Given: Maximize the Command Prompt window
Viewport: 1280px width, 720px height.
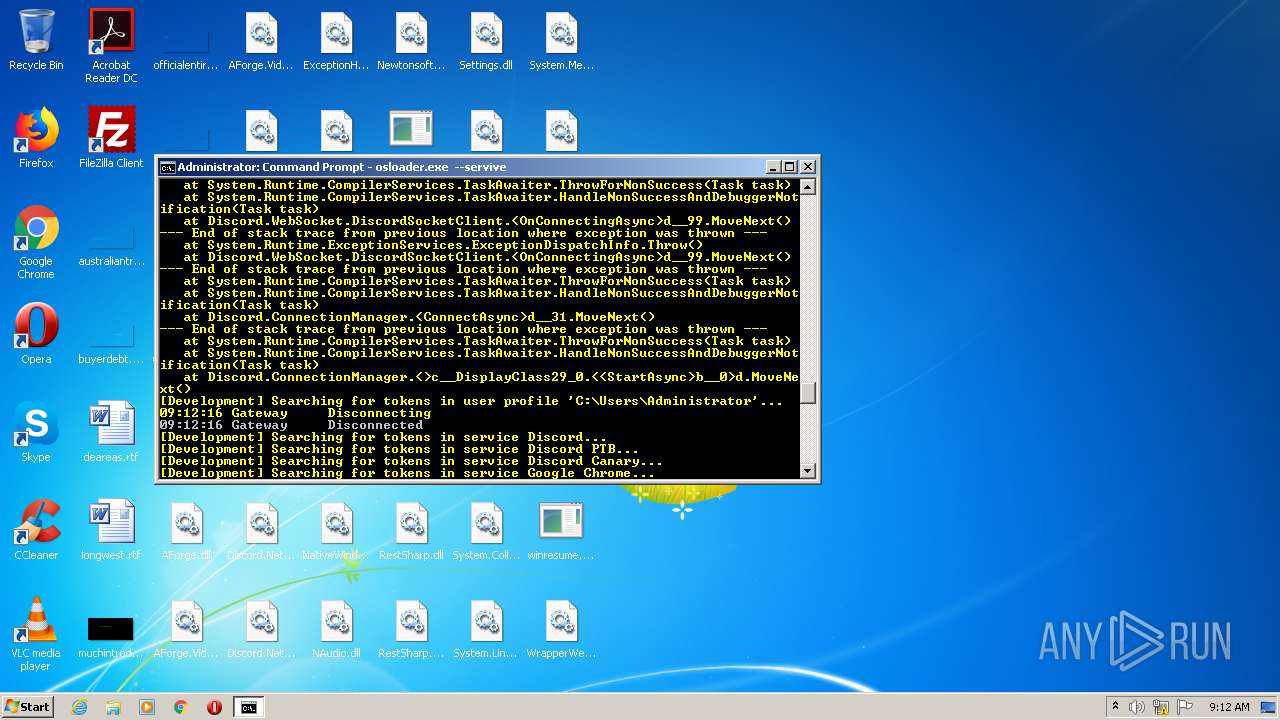Looking at the screenshot, I should pyautogui.click(x=789, y=167).
